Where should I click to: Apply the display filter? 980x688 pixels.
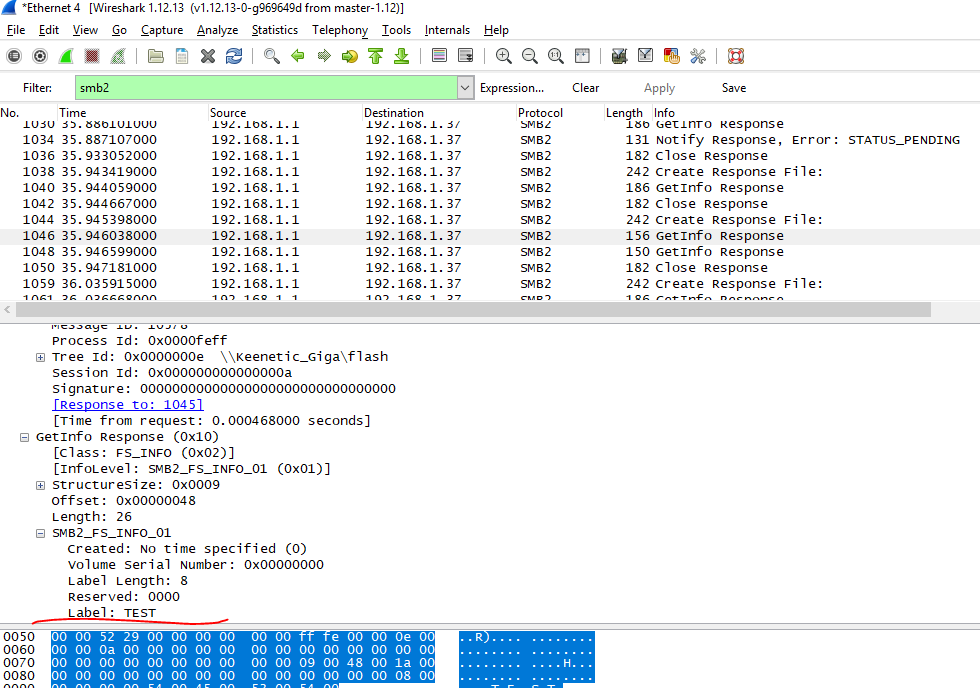[659, 88]
